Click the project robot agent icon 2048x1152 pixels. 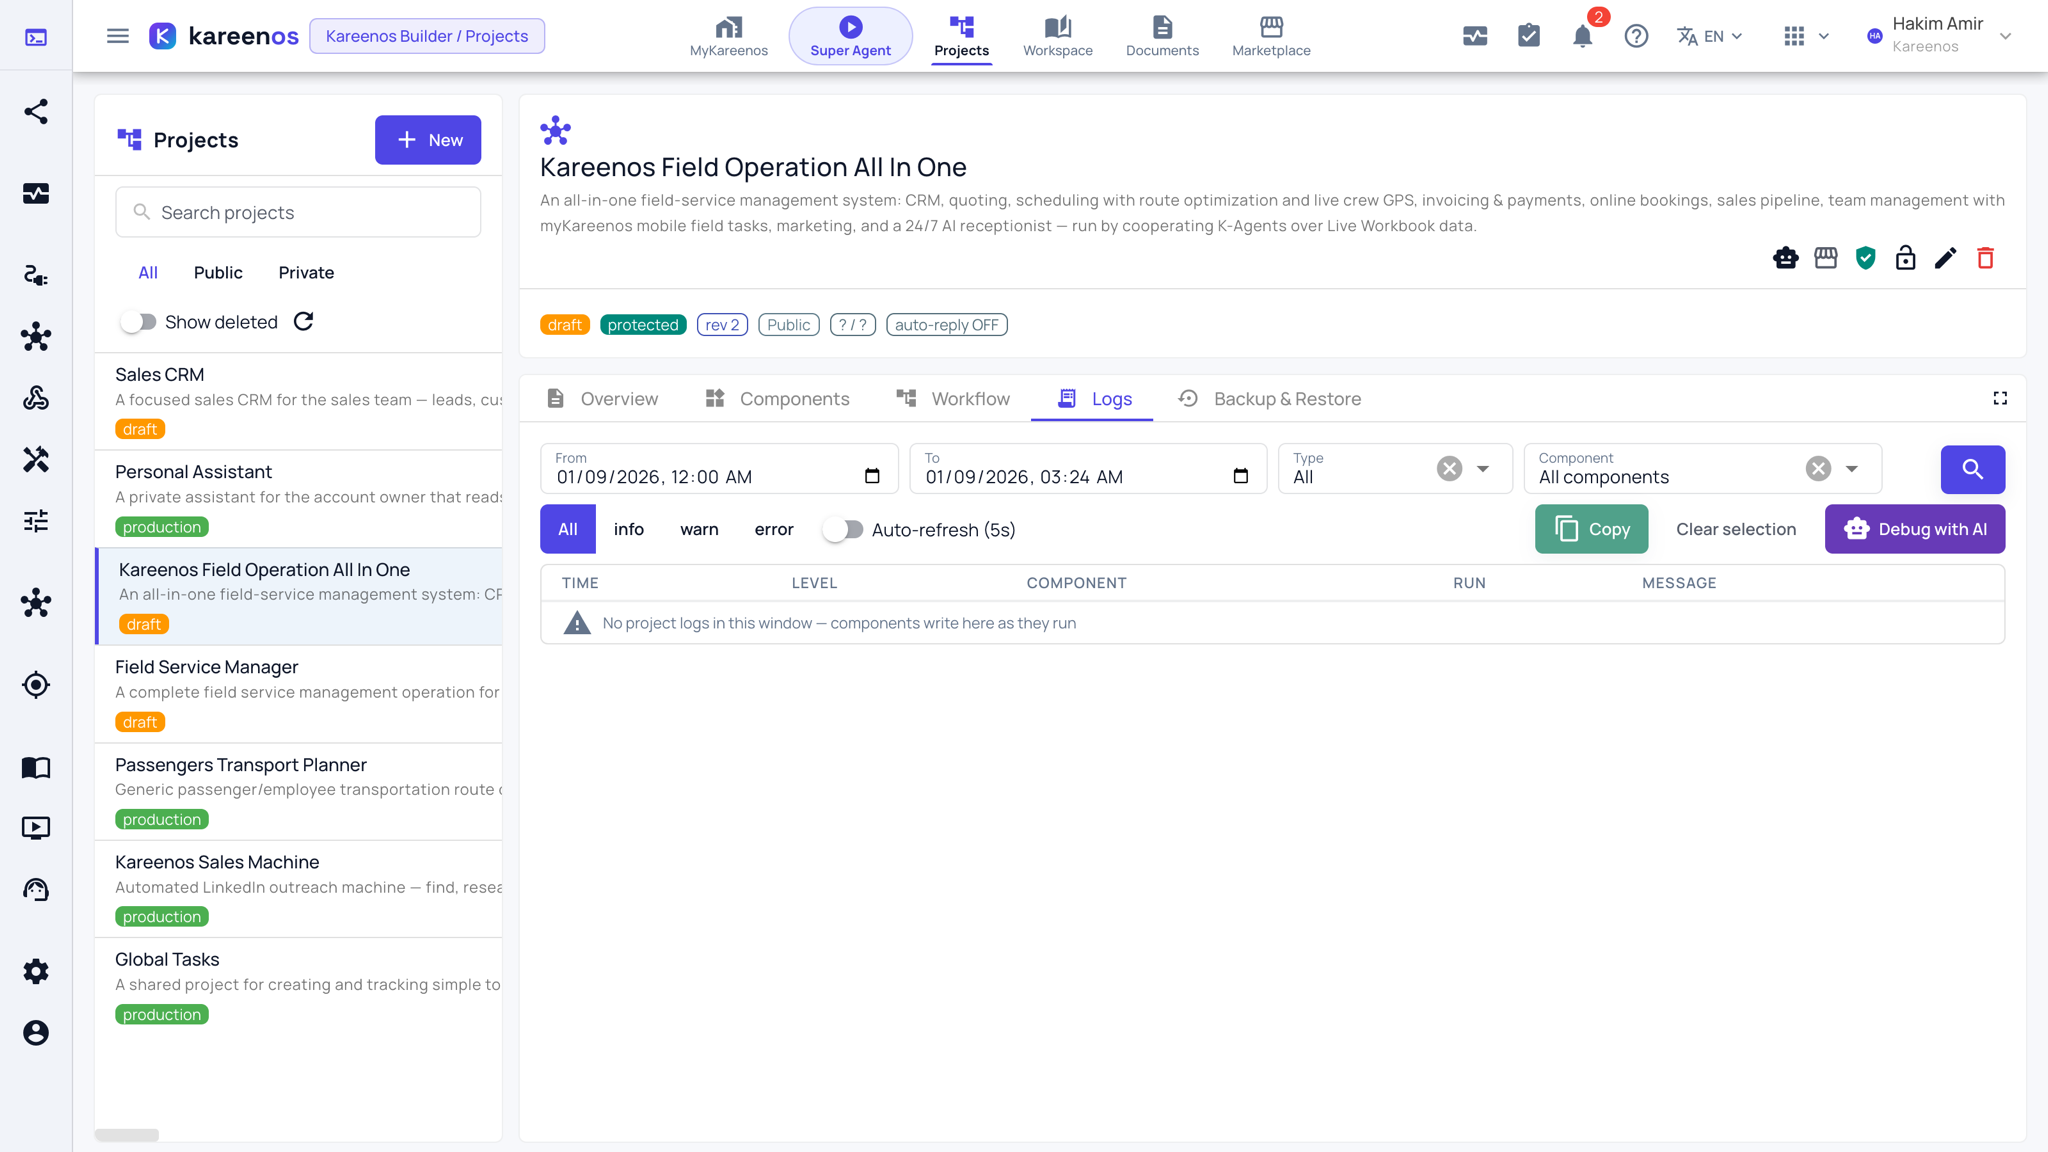1786,258
